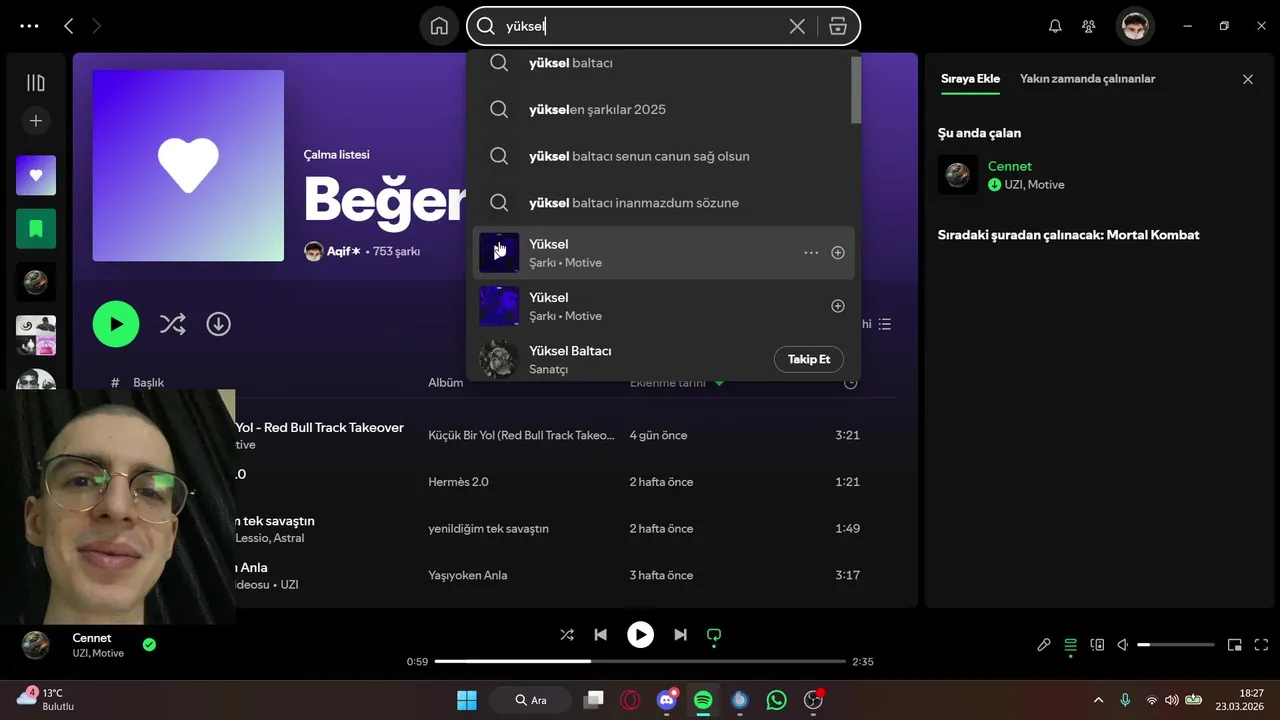This screenshot has height=720, width=1280.
Task: Play the Liked Songs playlist
Action: [116, 324]
